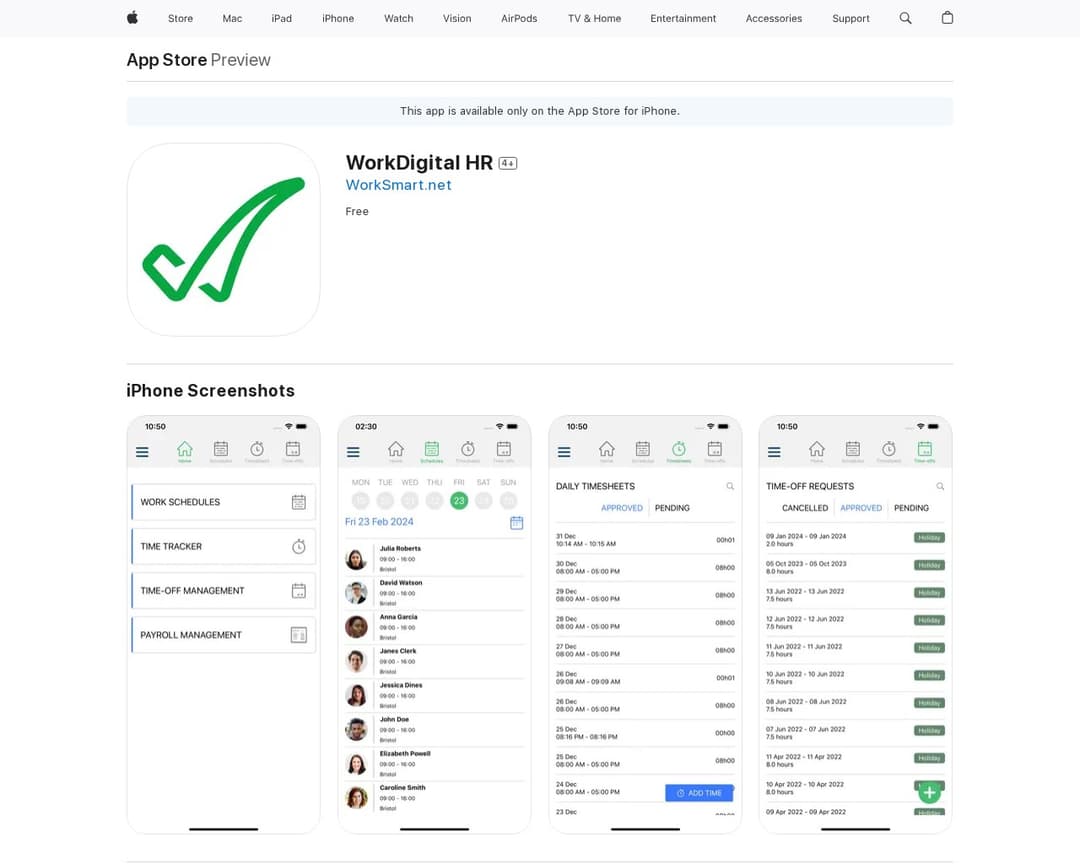The width and height of the screenshot is (1080, 864).
Task: Open the Entertainment menu
Action: tap(683, 19)
